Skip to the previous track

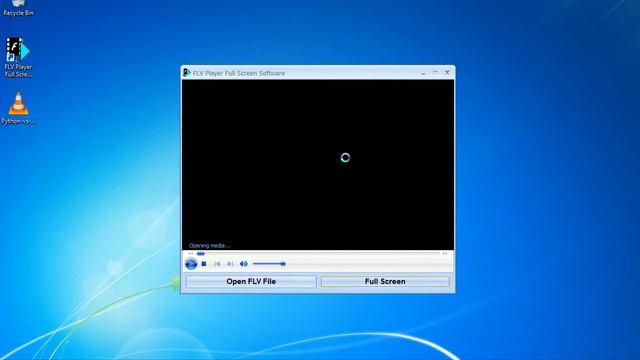pos(217,264)
